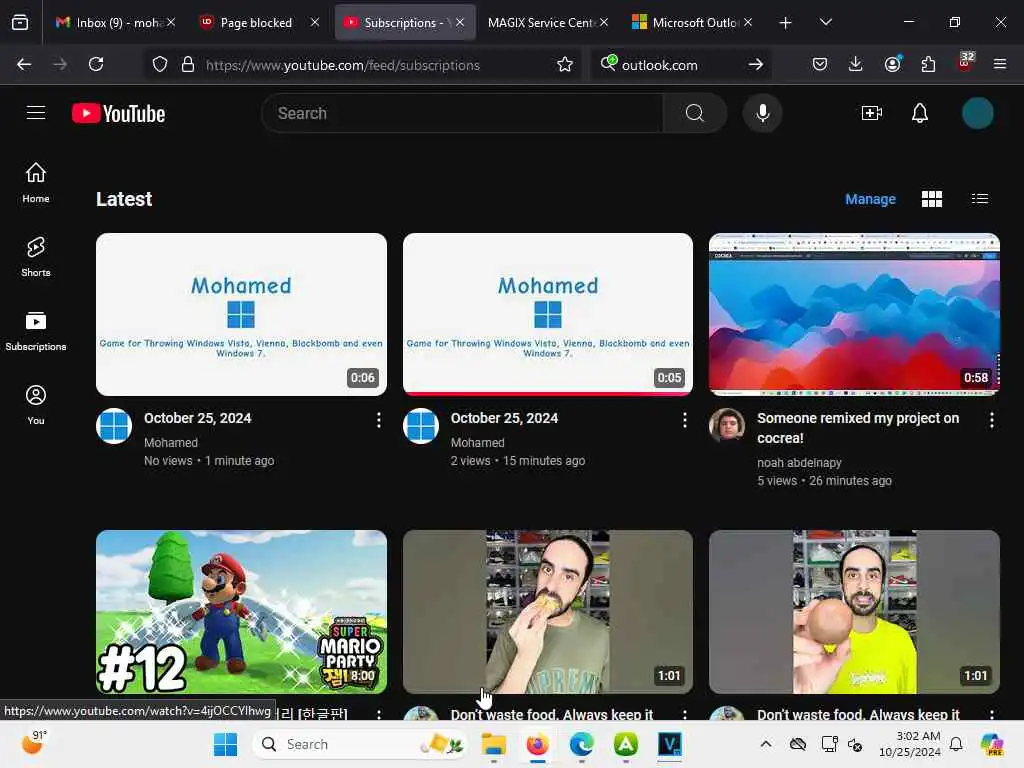Image resolution: width=1024 pixels, height=768 pixels.
Task: Click the noah abdelnapy channel name
Action: 799,462
